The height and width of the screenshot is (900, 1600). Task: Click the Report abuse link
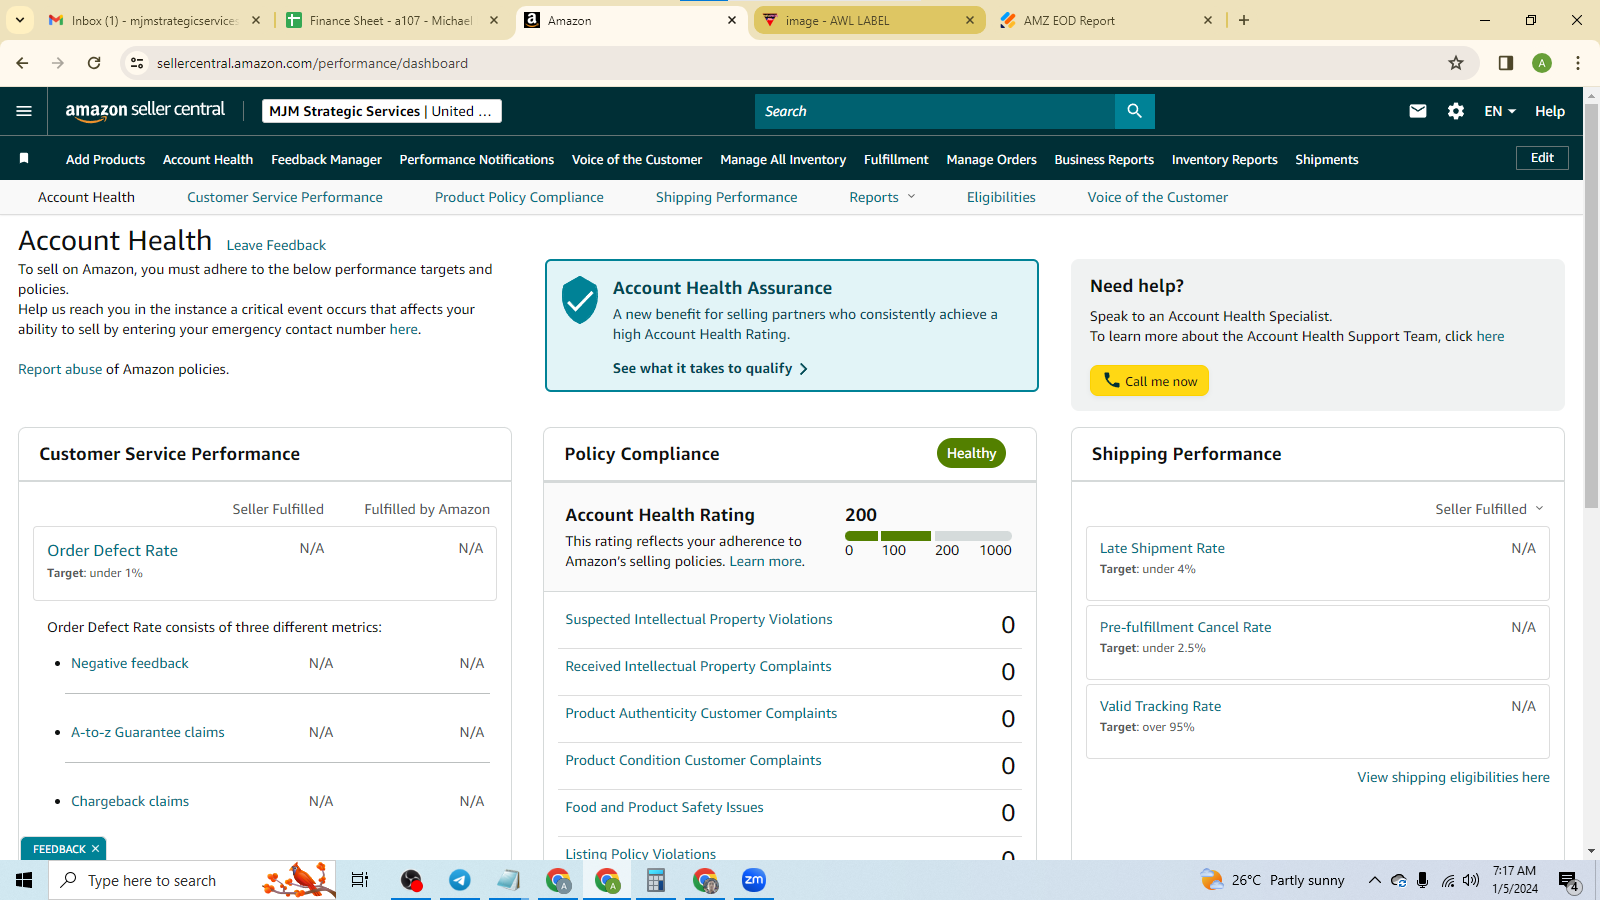tap(60, 369)
